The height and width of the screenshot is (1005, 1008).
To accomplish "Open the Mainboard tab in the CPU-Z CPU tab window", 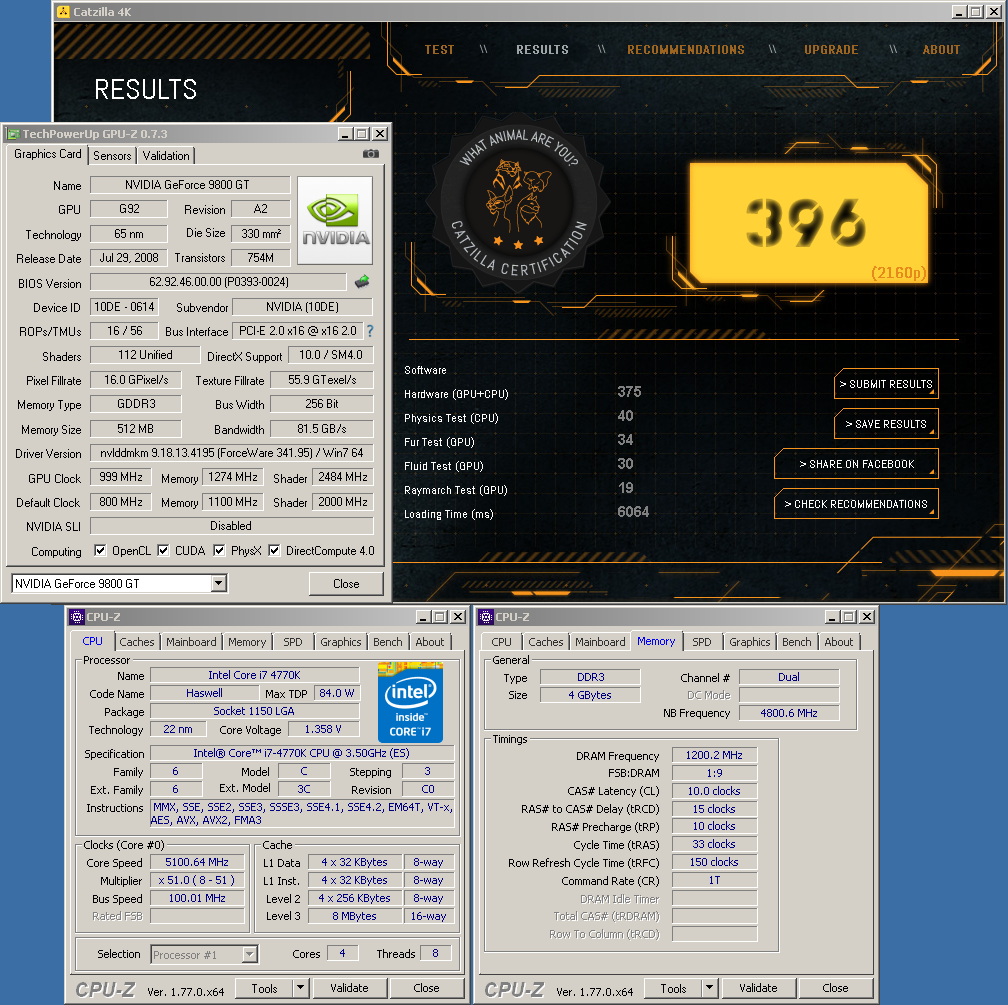I will pos(191,642).
